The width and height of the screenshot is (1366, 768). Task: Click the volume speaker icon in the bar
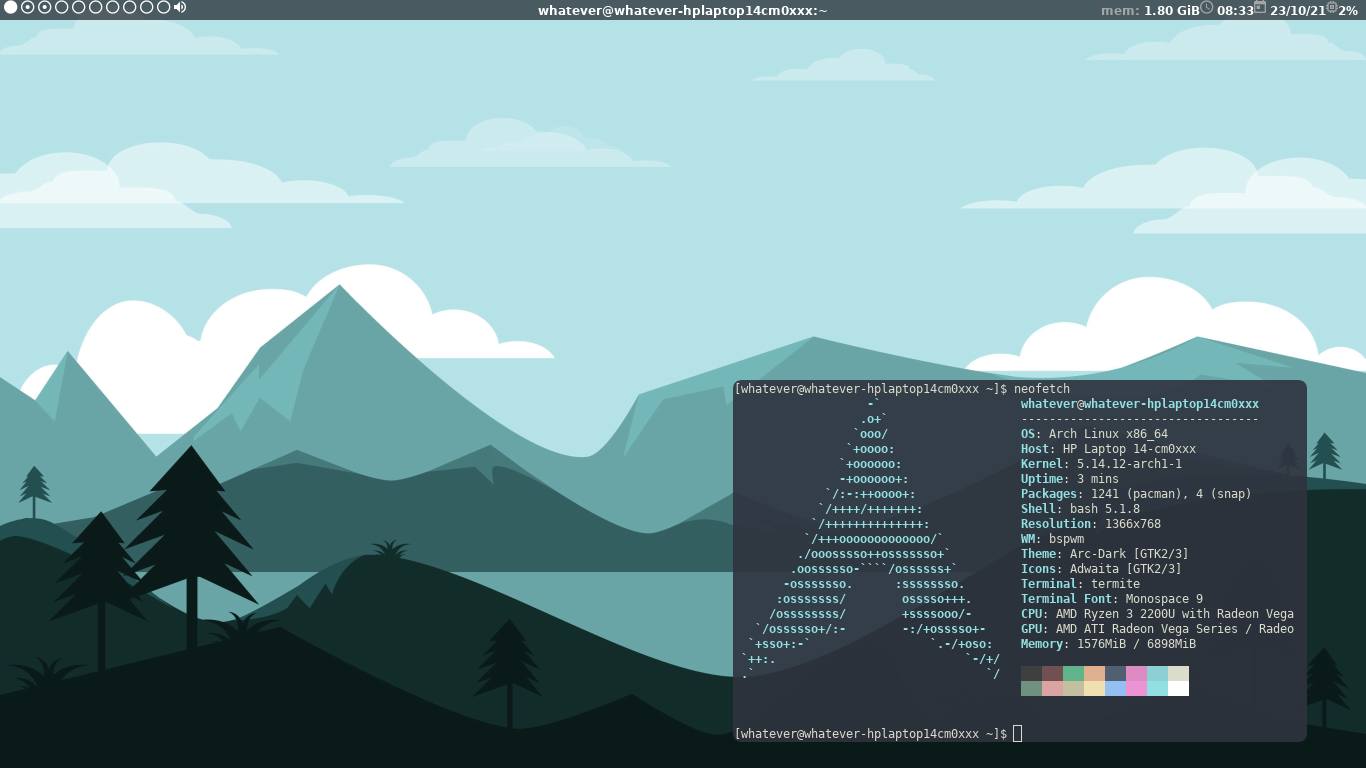pyautogui.click(x=180, y=7)
